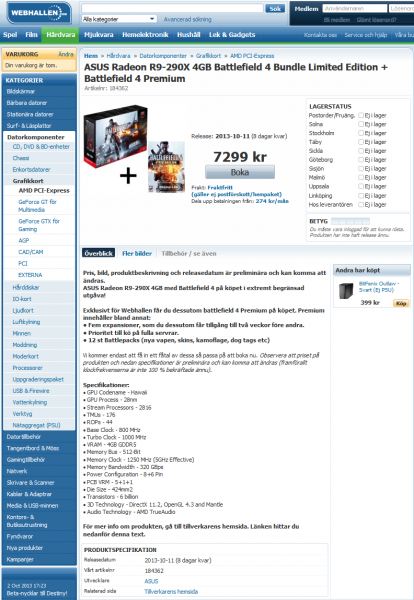Switch to the Överblick tab

click(98, 253)
